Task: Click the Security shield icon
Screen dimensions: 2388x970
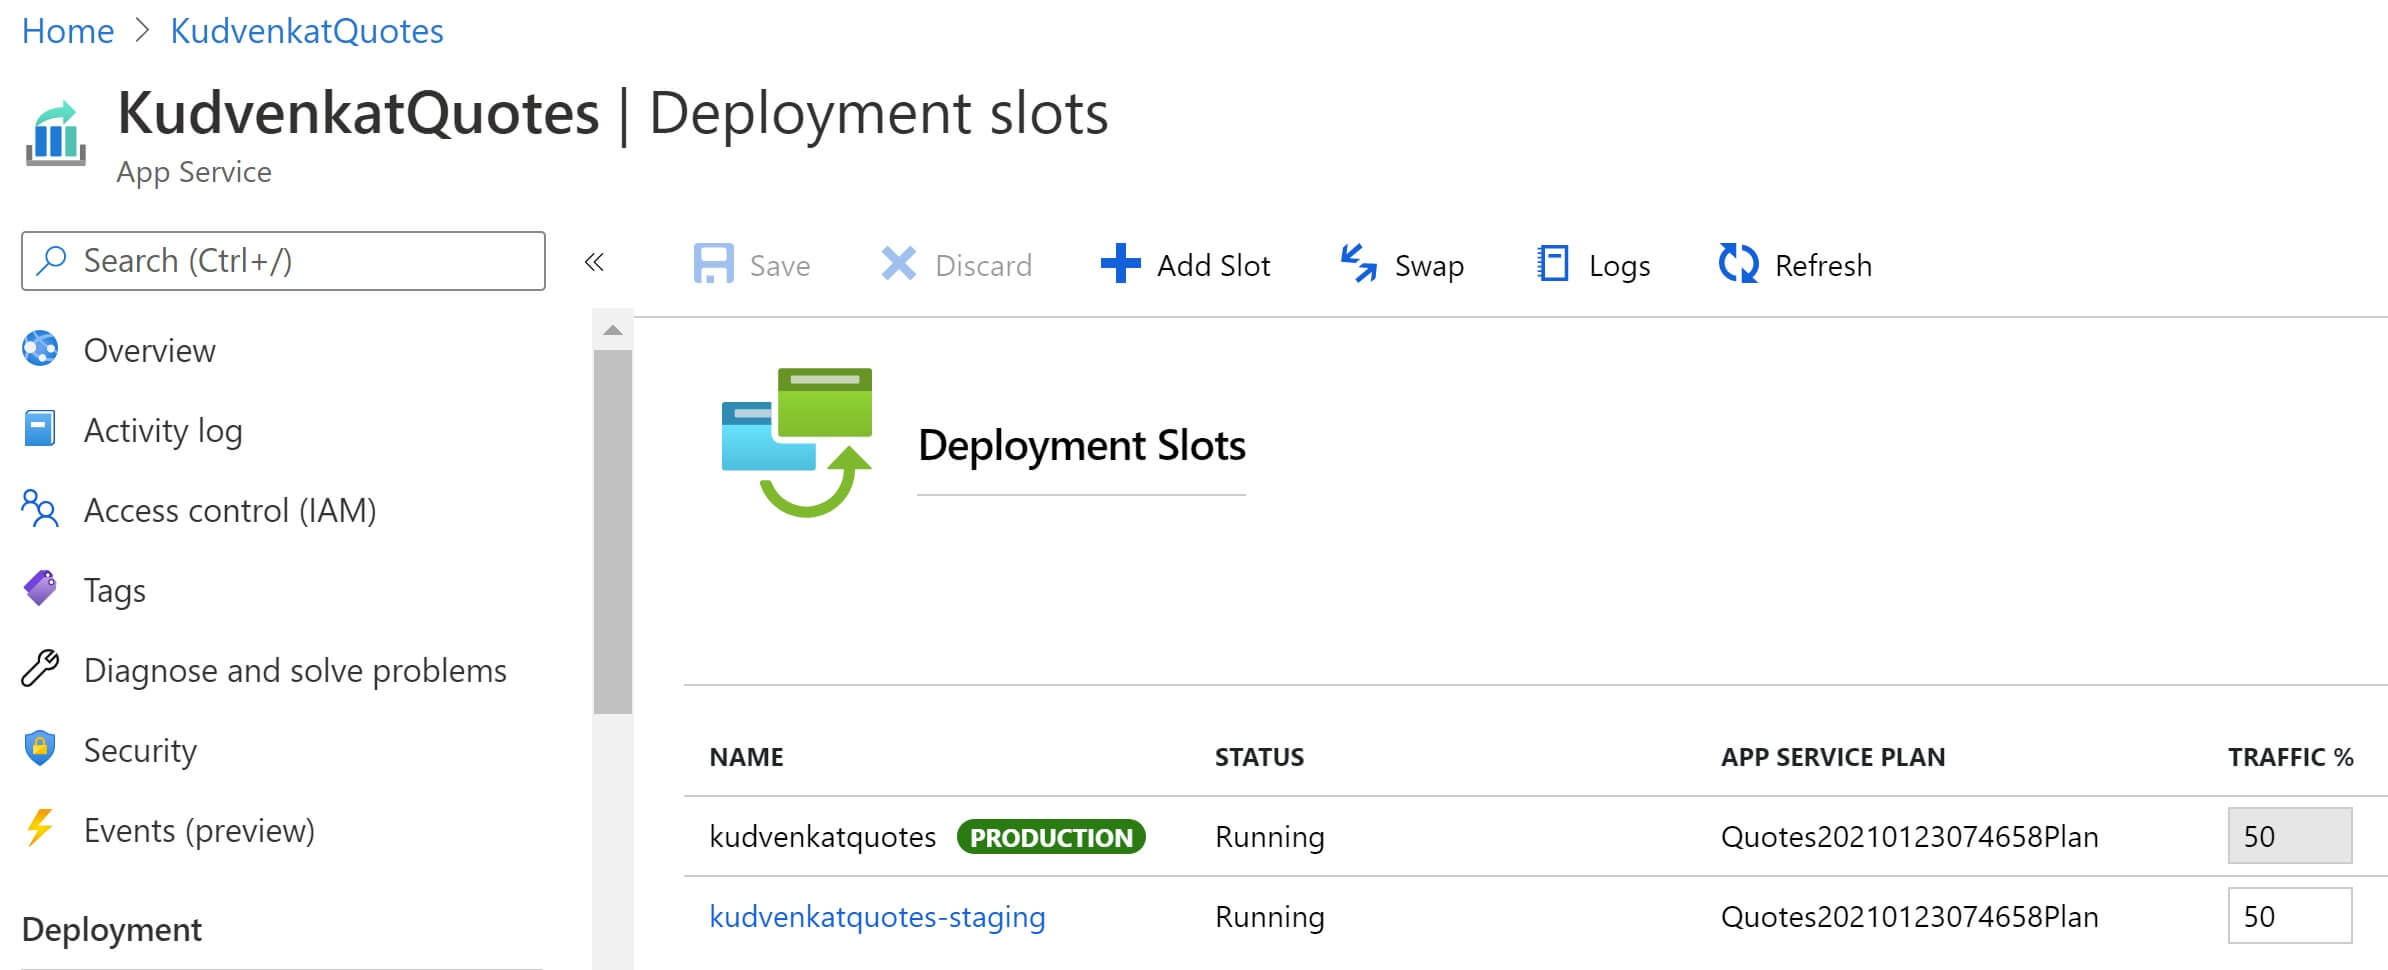Action: (x=40, y=748)
